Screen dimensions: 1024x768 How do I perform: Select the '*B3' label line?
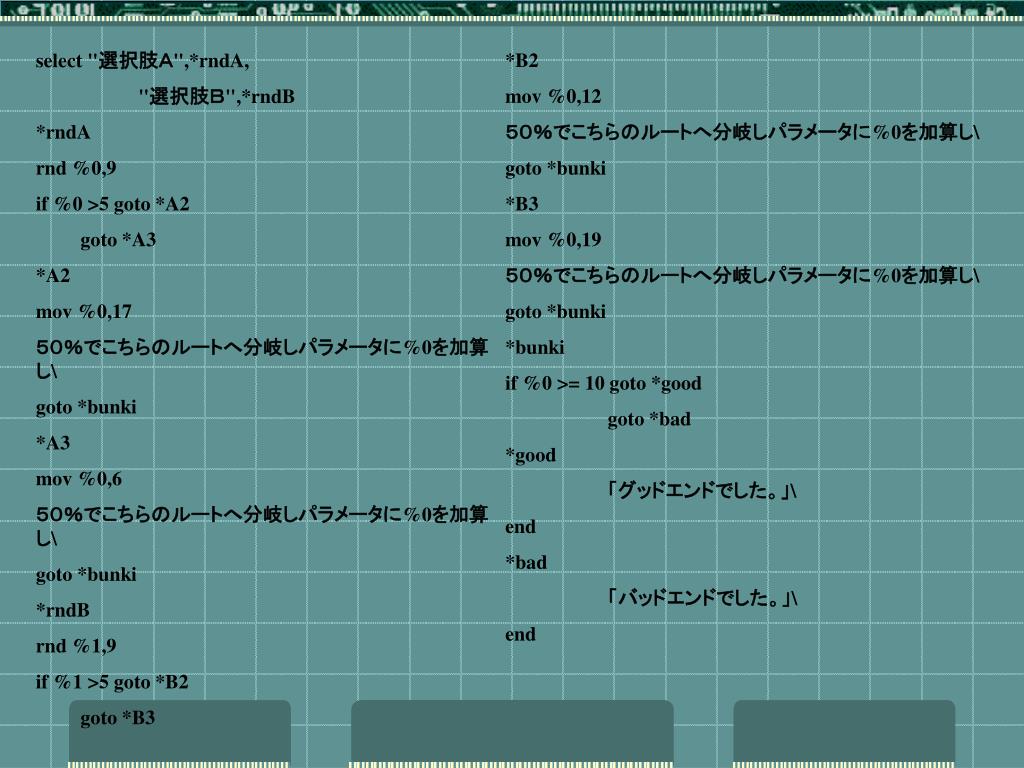522,204
